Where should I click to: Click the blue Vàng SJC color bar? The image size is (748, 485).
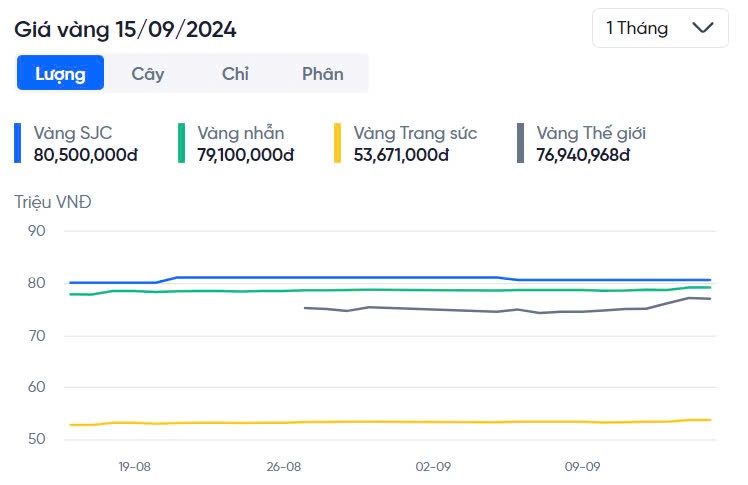tap(18, 143)
